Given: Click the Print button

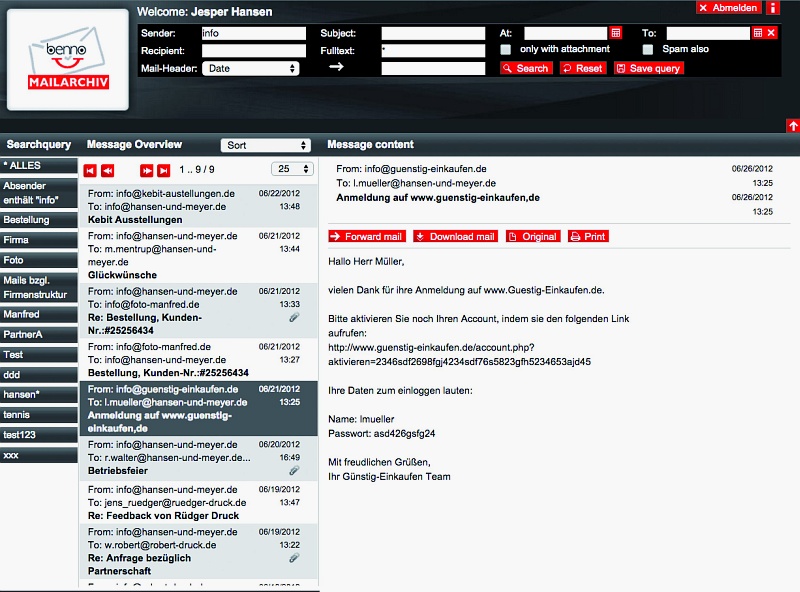Looking at the screenshot, I should pyautogui.click(x=588, y=236).
